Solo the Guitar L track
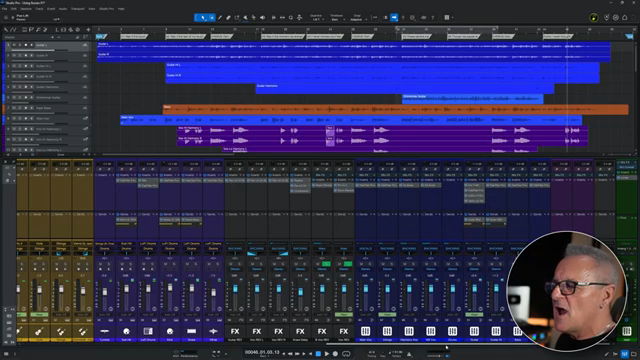640x360 pixels. coord(19,45)
